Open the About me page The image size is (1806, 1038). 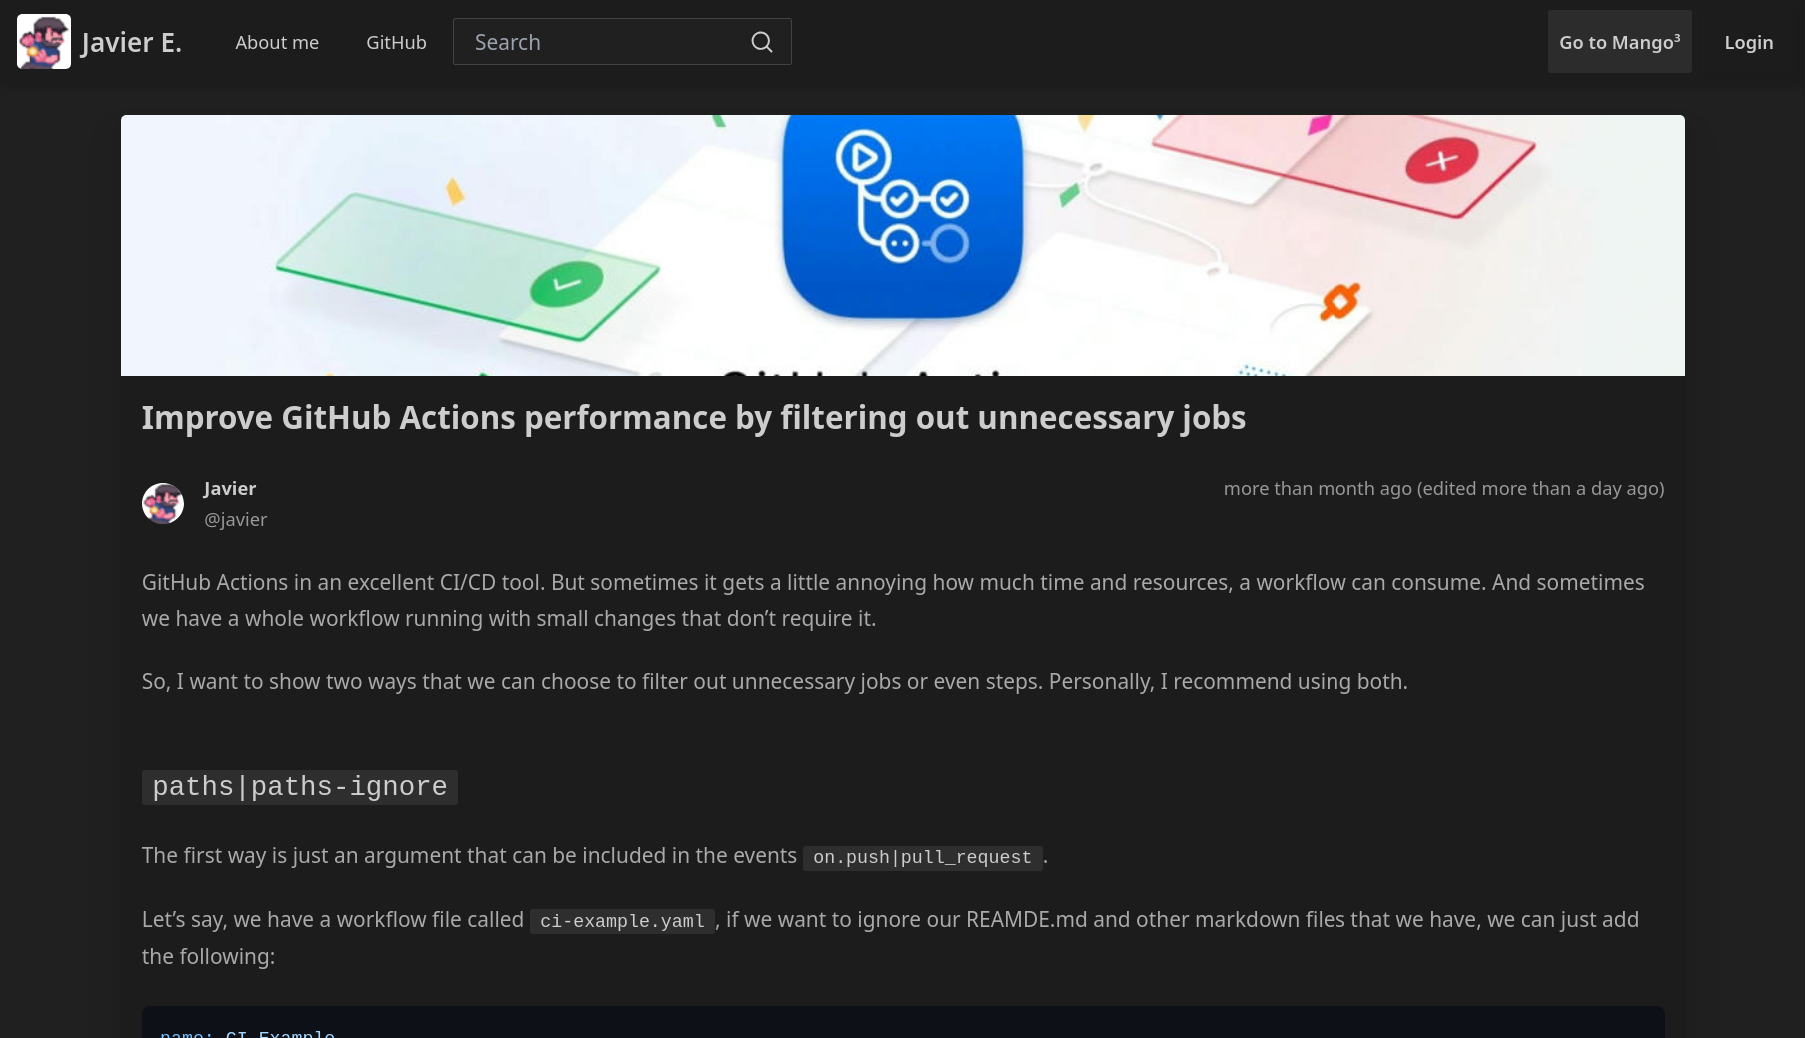277,42
